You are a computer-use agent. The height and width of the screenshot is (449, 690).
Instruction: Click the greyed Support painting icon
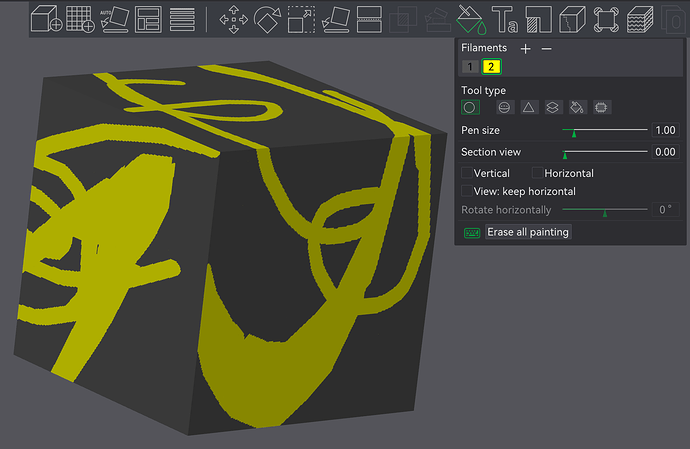coord(437,19)
